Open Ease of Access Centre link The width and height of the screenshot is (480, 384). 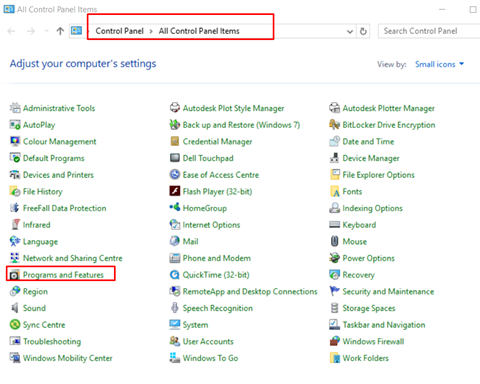[221, 175]
